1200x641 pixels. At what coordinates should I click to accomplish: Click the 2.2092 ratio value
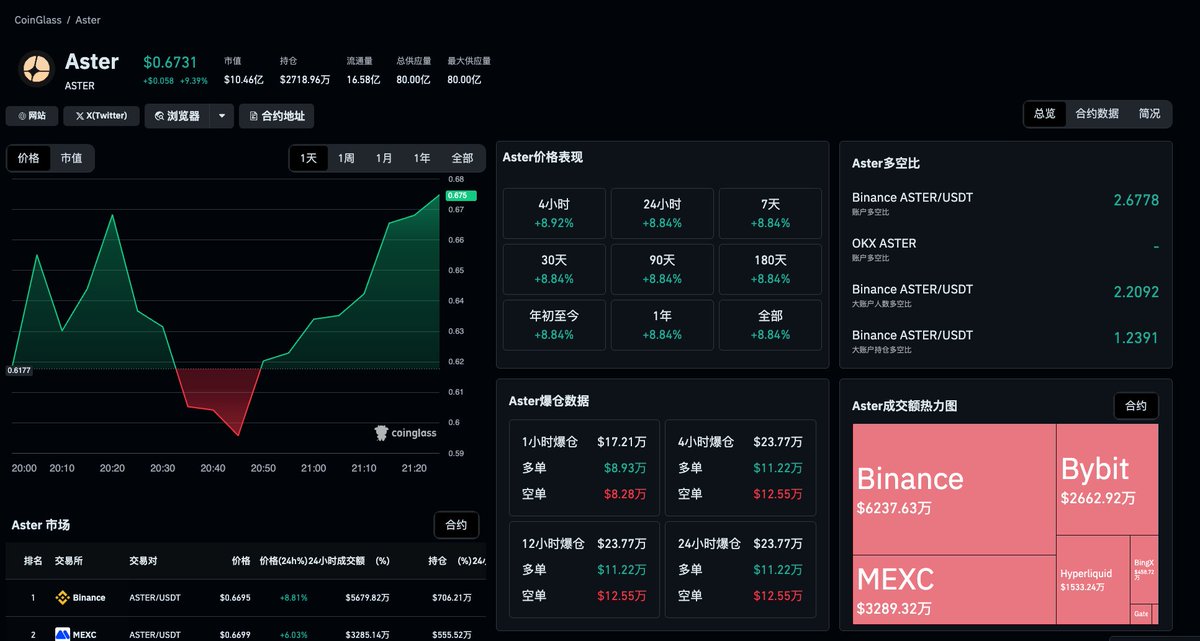1136,292
